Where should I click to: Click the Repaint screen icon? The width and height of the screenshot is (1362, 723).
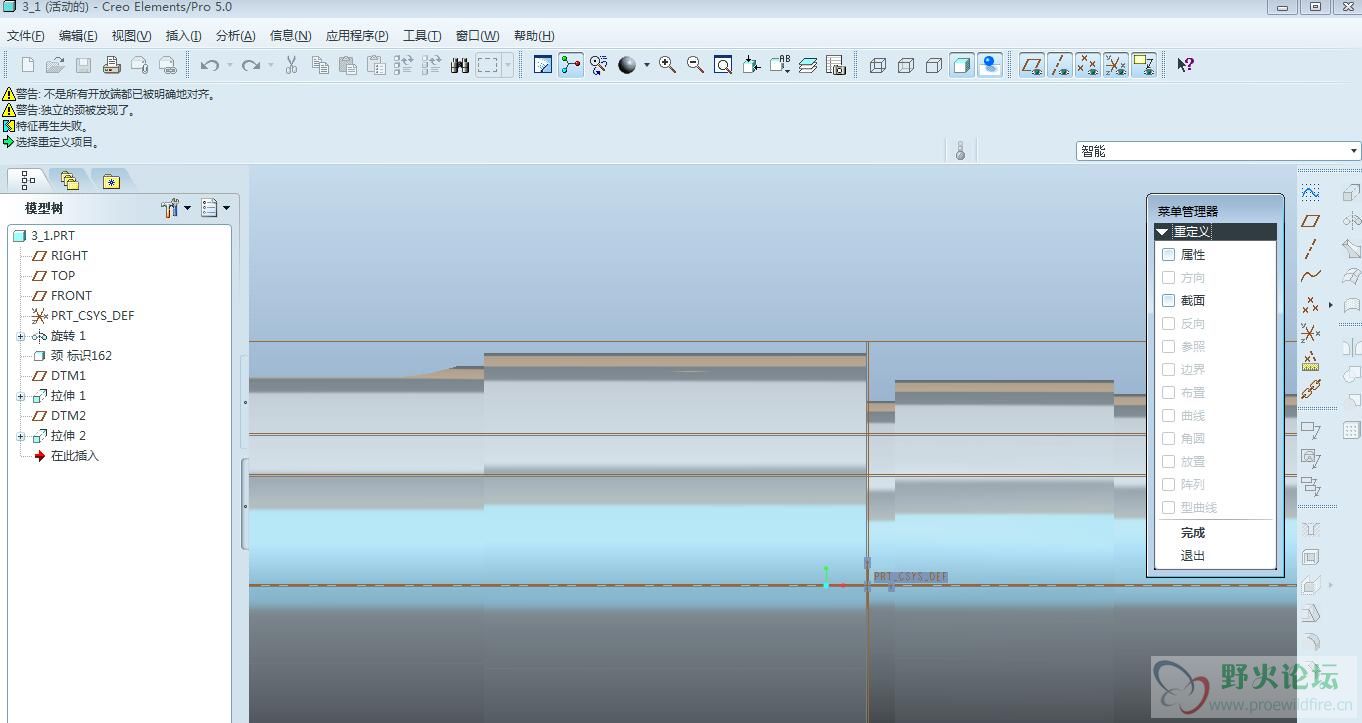click(x=543, y=65)
